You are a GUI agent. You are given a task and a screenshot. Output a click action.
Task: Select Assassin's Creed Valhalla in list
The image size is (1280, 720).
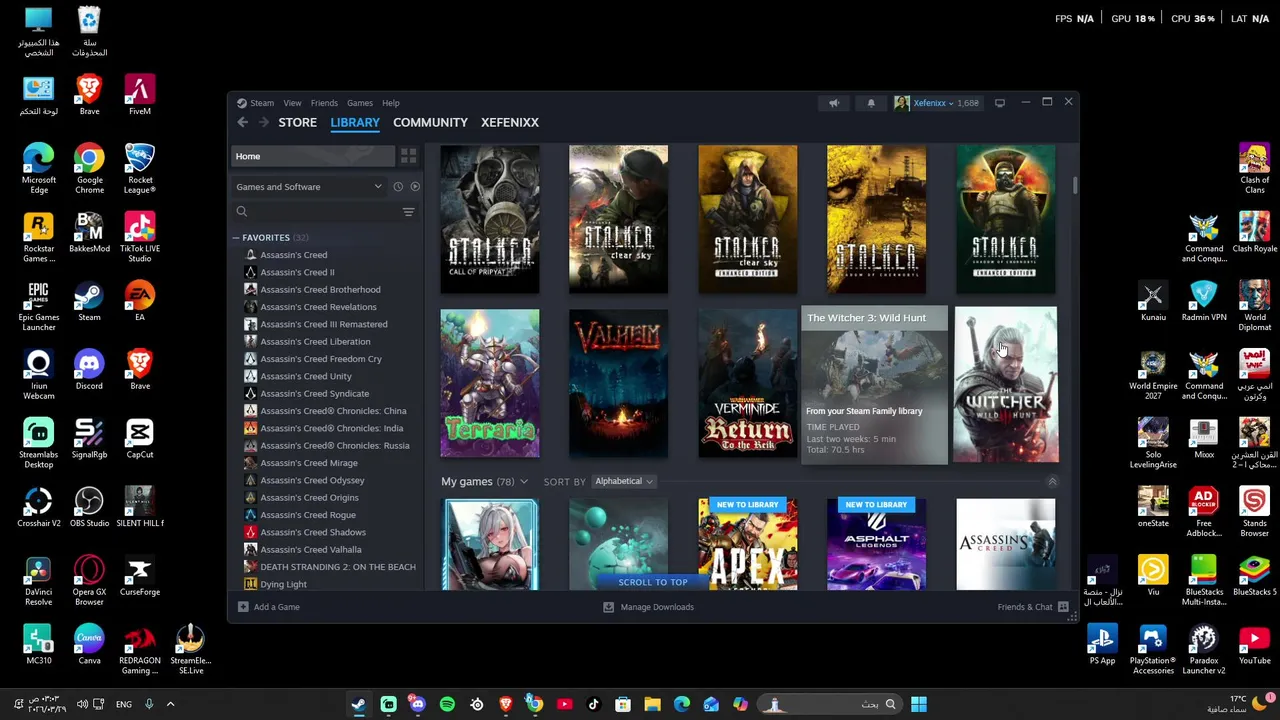(x=311, y=549)
